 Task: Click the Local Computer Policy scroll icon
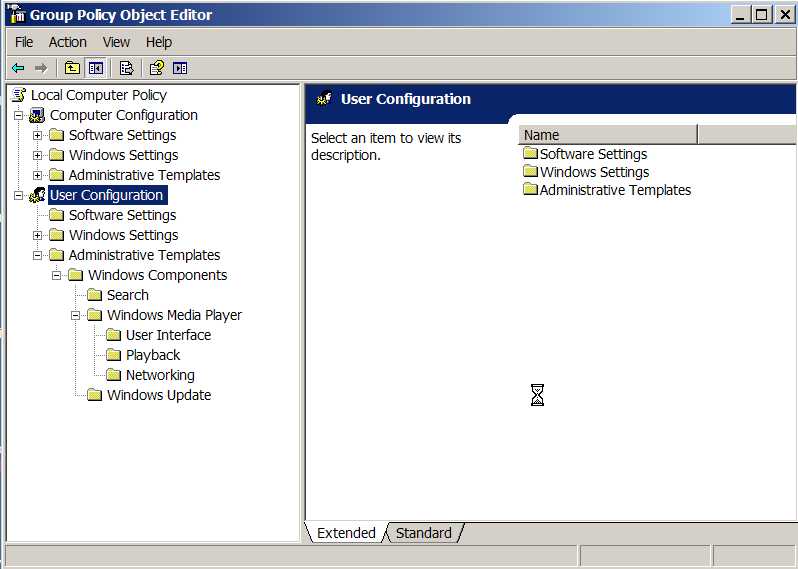point(19,95)
